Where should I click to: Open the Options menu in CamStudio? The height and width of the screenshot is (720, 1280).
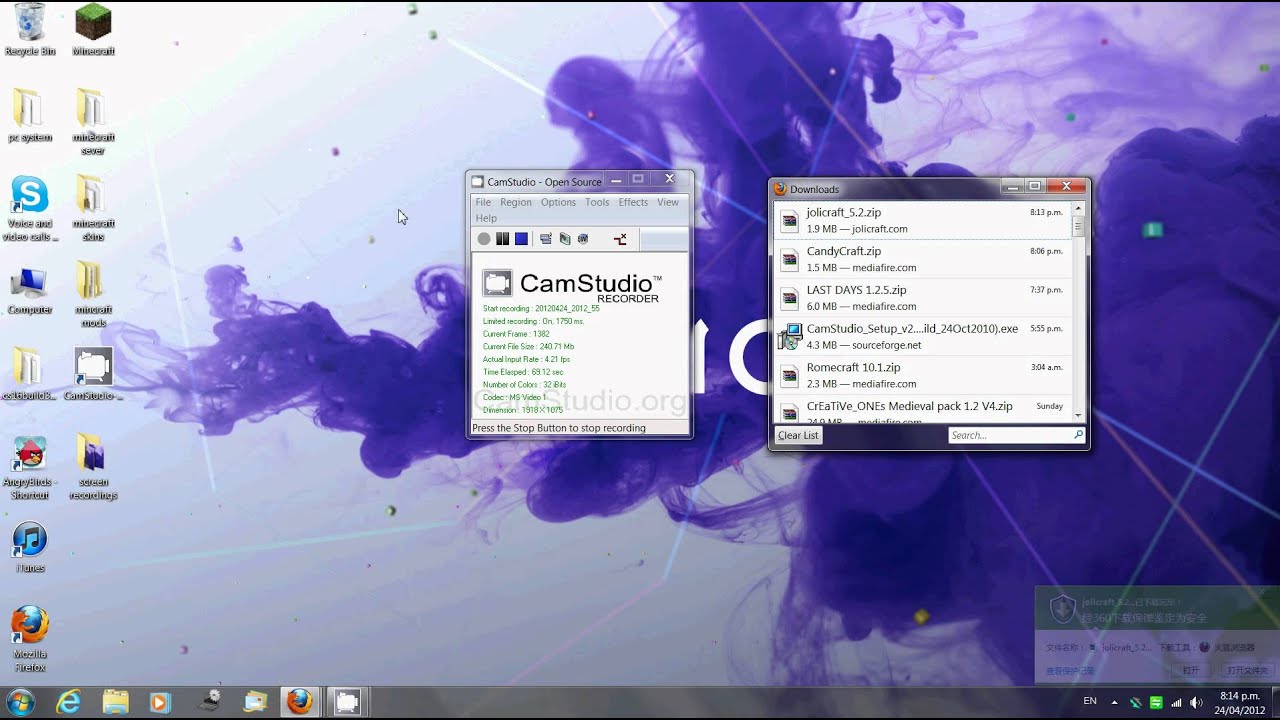(x=558, y=202)
